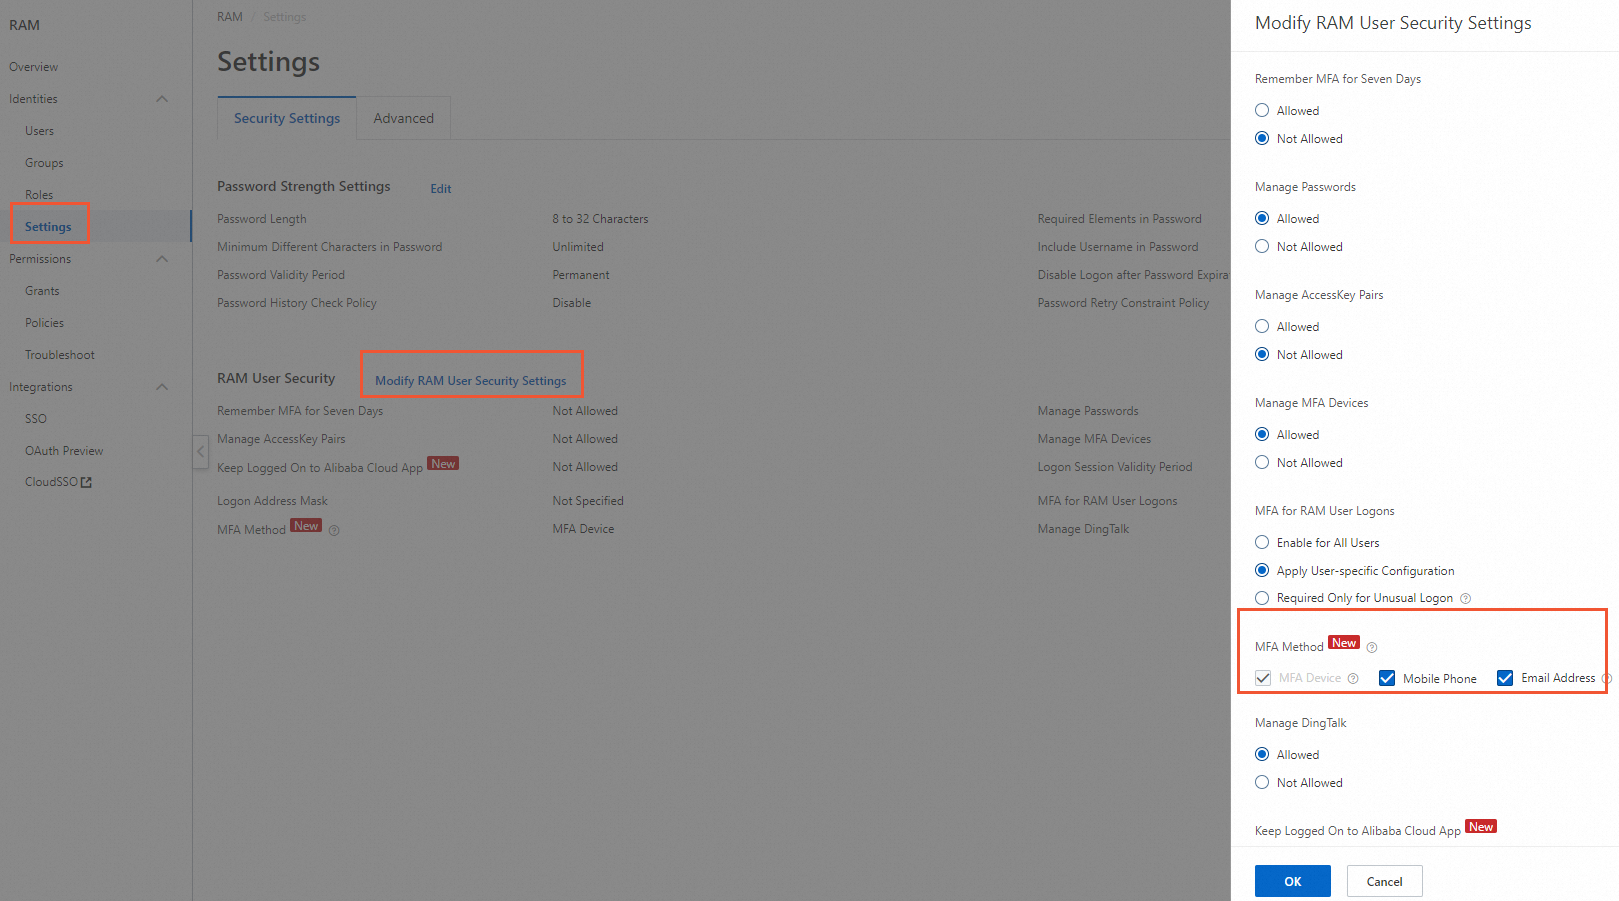This screenshot has height=901, width=1619.
Task: Click help icon after Required Only for Unusual Logon
Action: 1466,598
